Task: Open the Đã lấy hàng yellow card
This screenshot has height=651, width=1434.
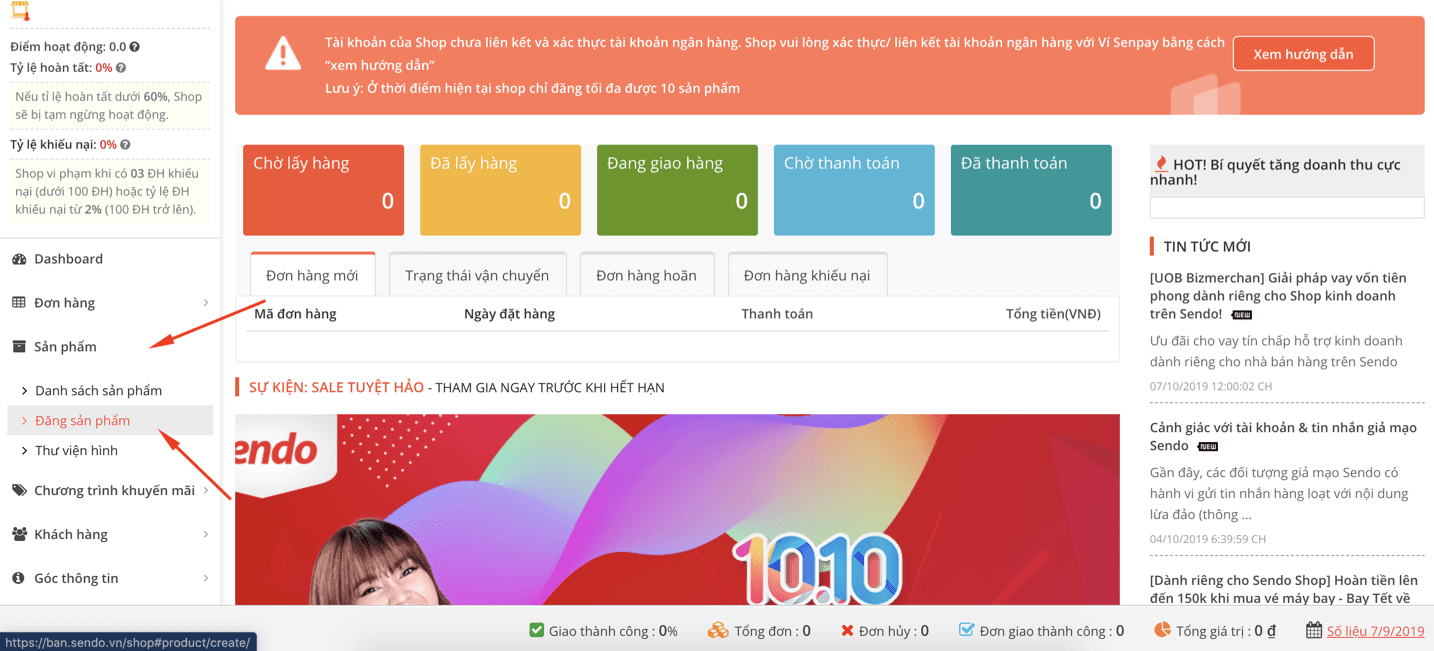Action: coord(500,190)
